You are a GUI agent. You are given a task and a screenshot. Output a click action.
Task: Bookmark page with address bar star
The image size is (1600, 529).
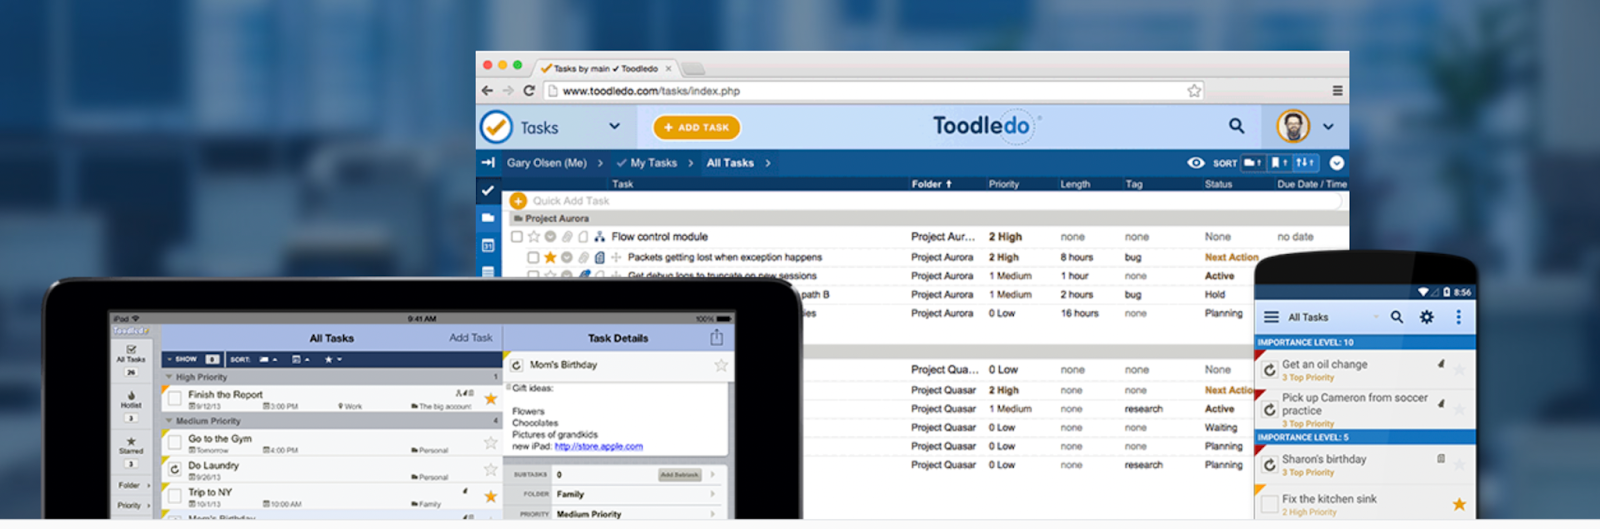click(x=1194, y=90)
